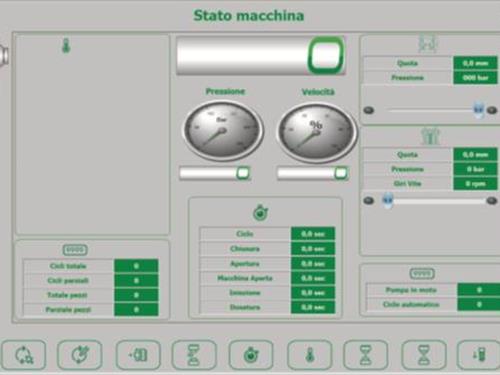Click right end dot of injection position slider

tap(491, 200)
